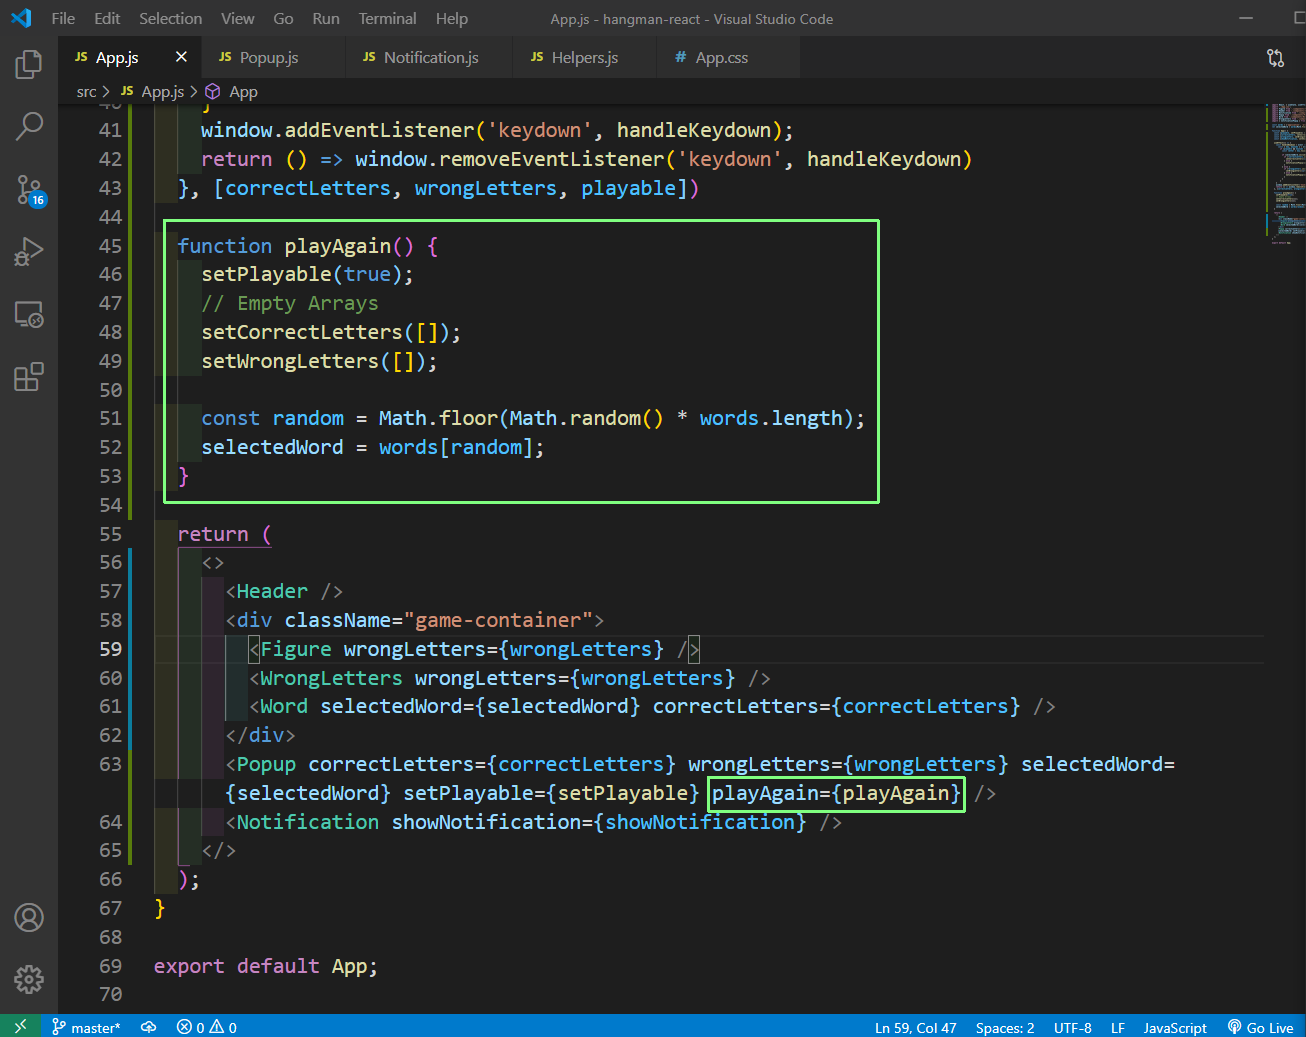Click the Popup component tag
1306x1037 pixels.
266,764
